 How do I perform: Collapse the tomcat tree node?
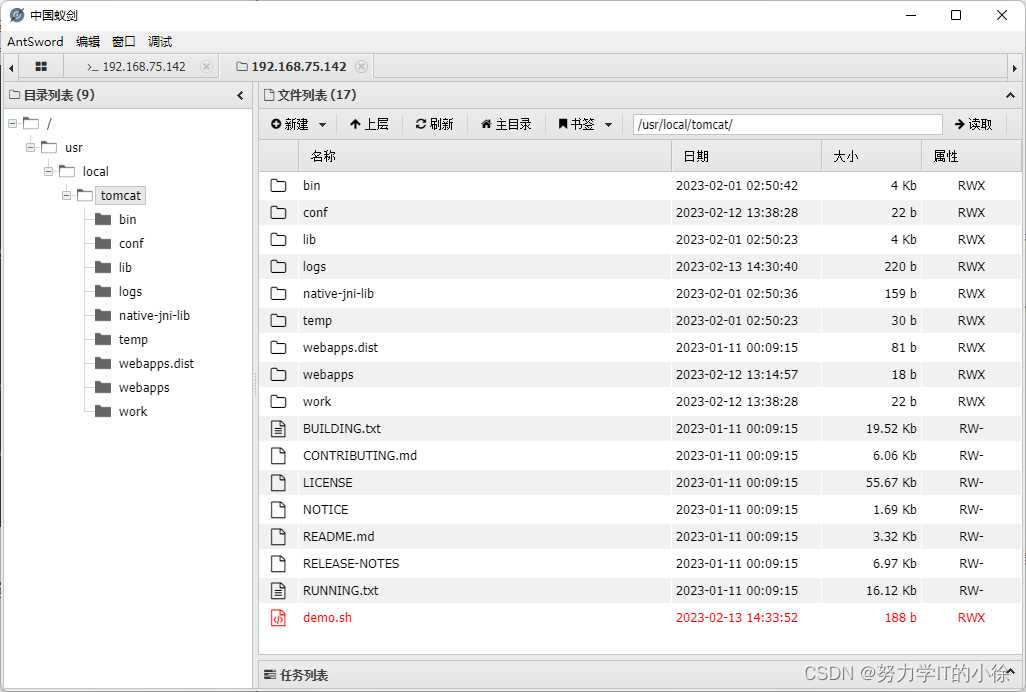coord(66,195)
